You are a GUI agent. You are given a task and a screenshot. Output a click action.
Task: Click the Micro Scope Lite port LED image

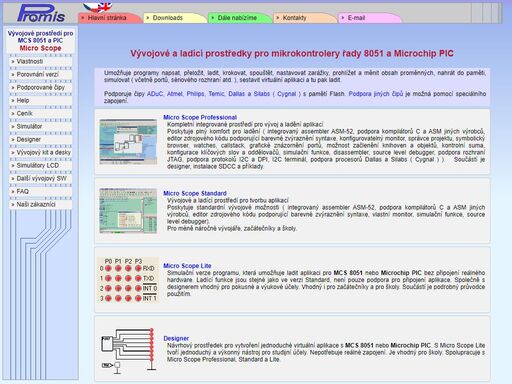pyautogui.click(x=128, y=280)
